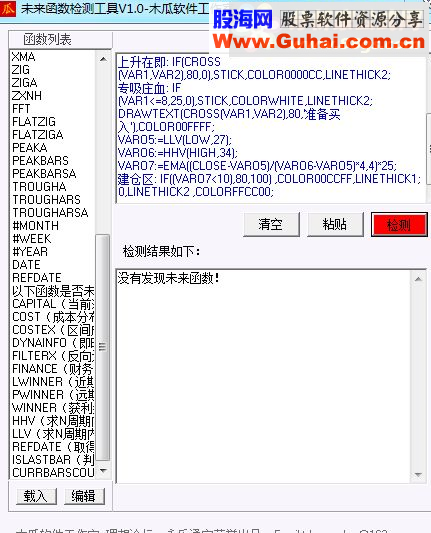Select ISLASTBAR（判 list entry
The width and height of the screenshot is (431, 533).
53,459
